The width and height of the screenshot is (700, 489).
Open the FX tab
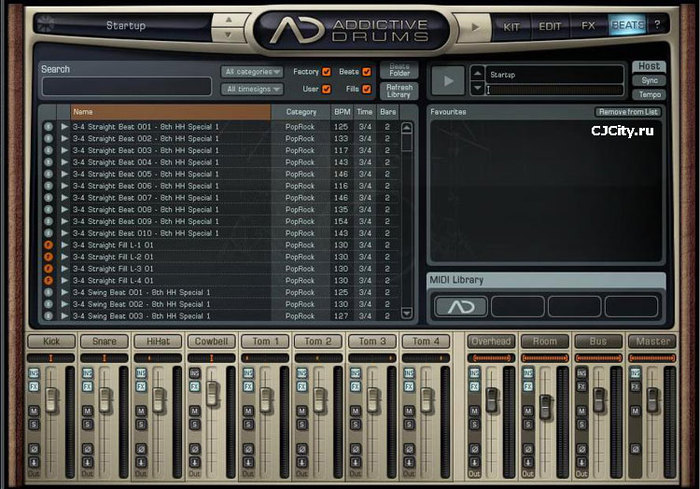(588, 26)
